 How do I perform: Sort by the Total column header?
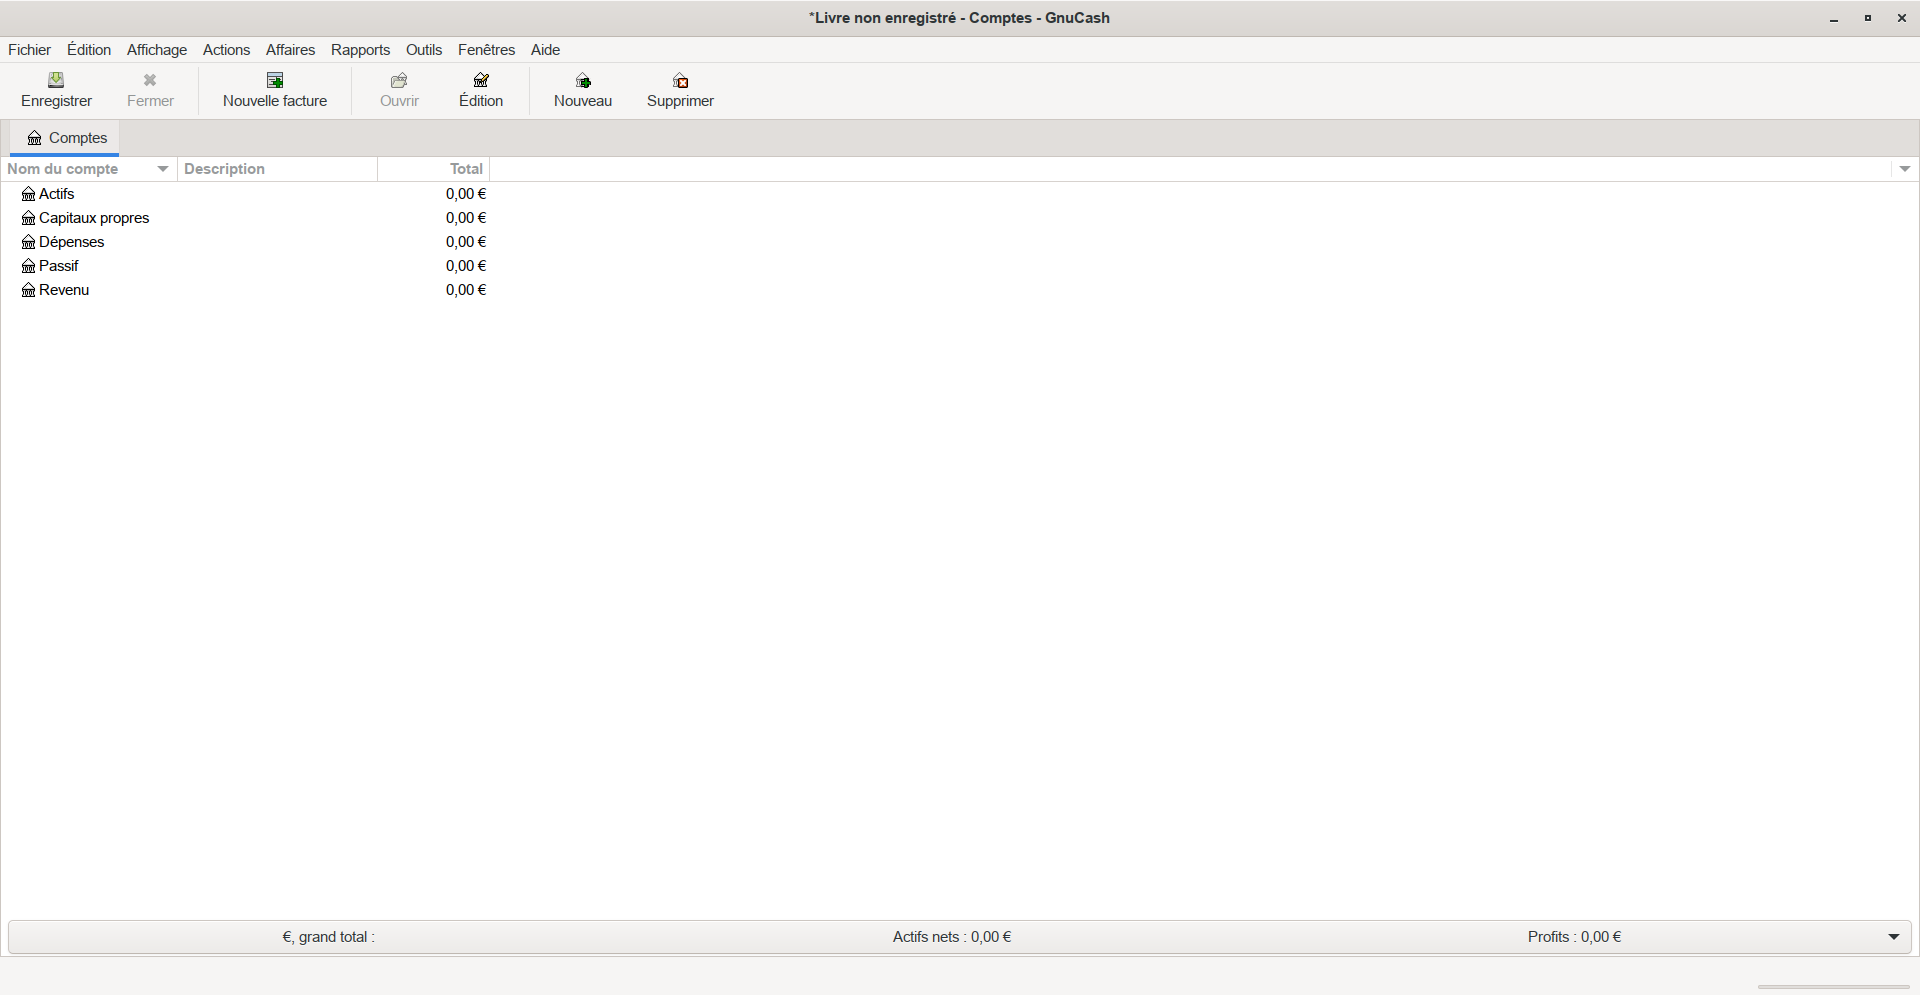(465, 169)
